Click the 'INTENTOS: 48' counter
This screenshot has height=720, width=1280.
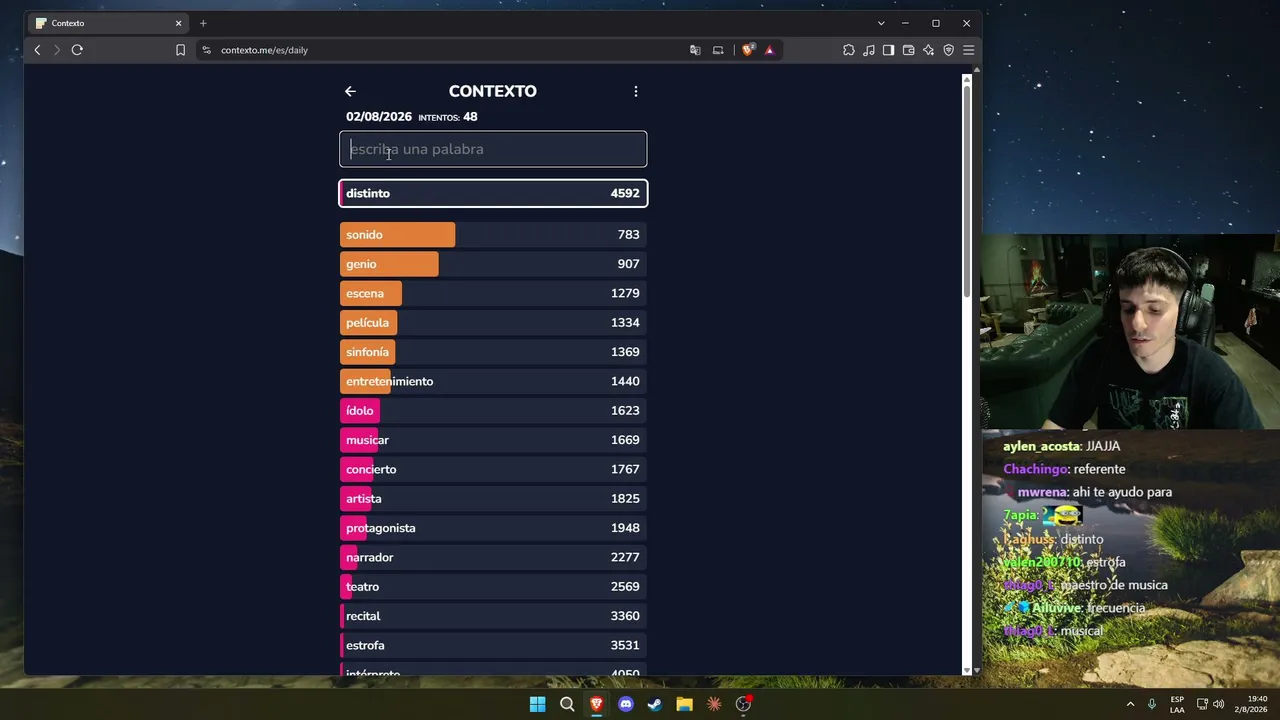pos(448,117)
